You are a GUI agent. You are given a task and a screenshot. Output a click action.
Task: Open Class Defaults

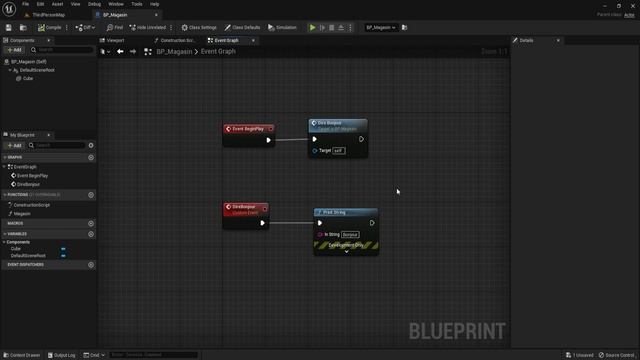point(242,27)
